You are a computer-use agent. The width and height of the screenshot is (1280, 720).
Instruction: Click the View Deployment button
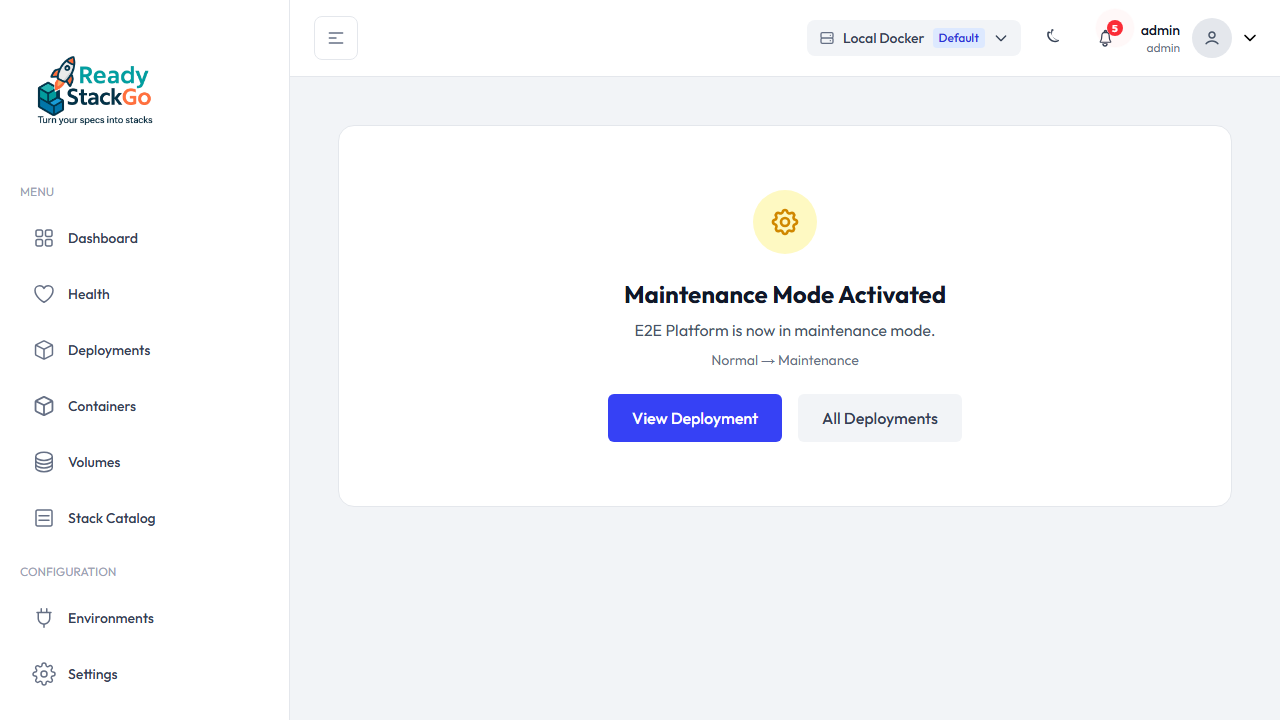(694, 418)
